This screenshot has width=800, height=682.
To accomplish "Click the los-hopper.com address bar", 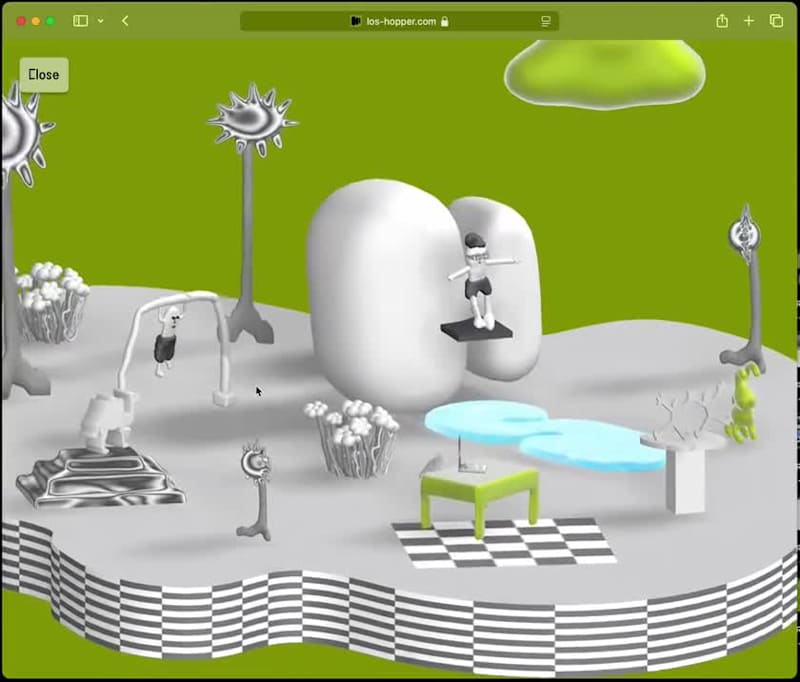I will [x=400, y=21].
